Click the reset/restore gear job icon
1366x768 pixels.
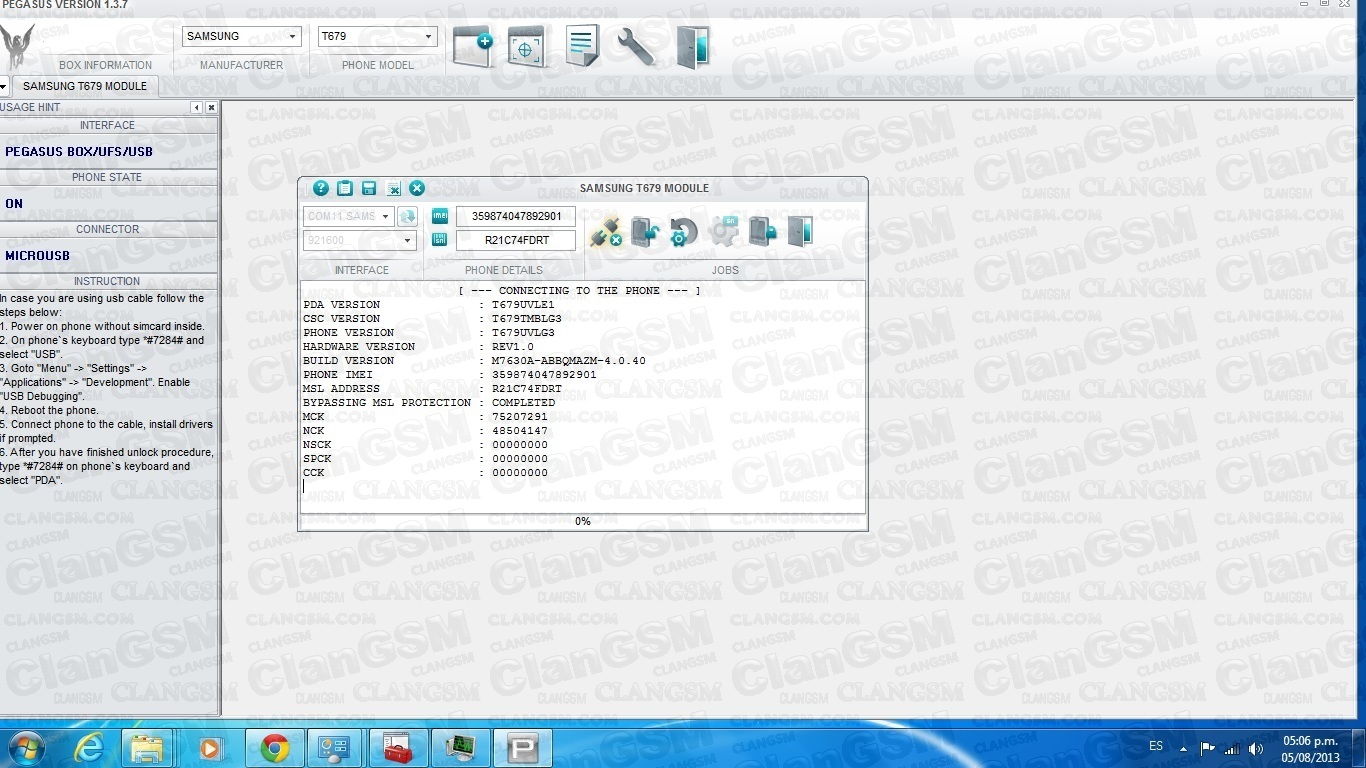tap(684, 232)
